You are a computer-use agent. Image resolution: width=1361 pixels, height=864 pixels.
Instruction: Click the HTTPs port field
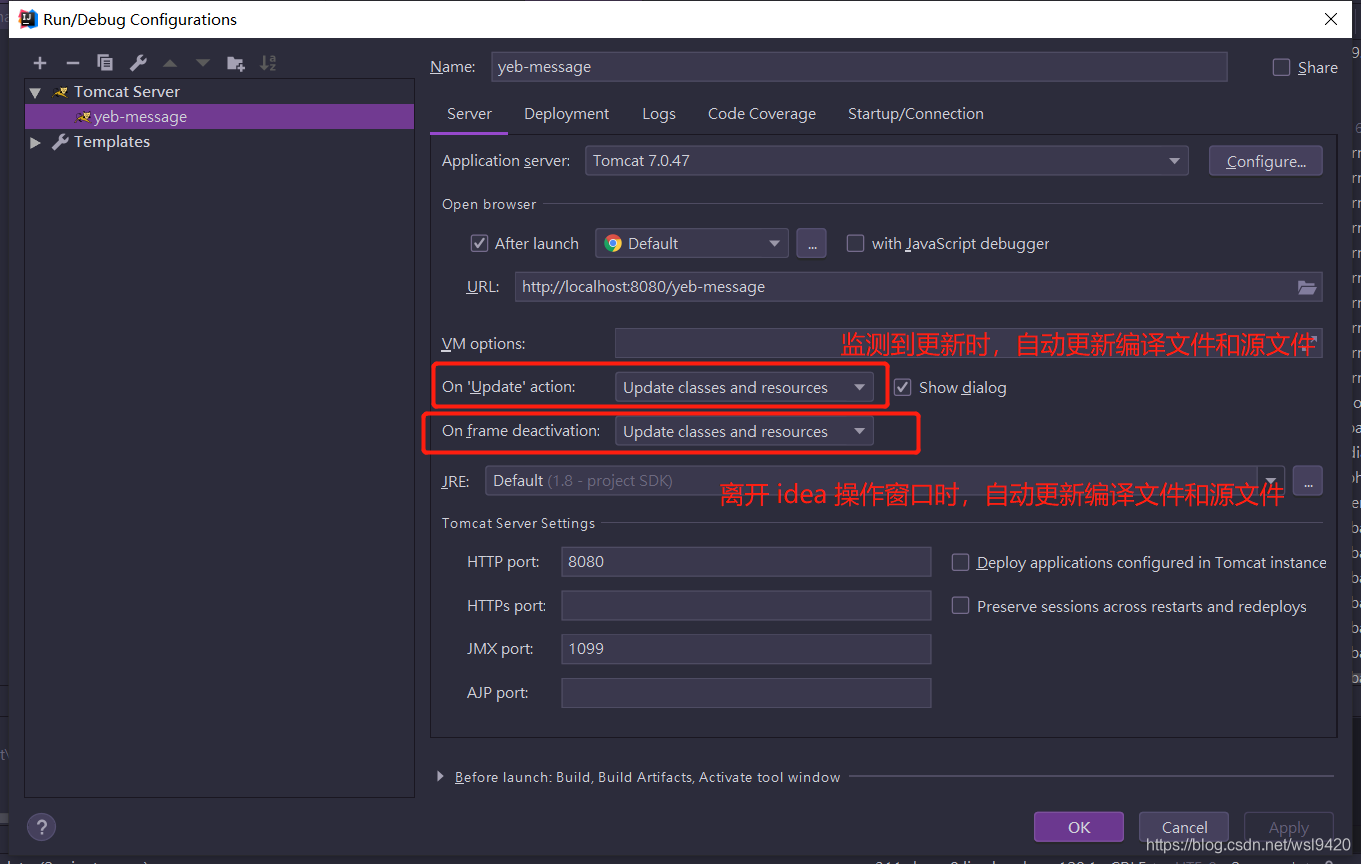click(746, 606)
